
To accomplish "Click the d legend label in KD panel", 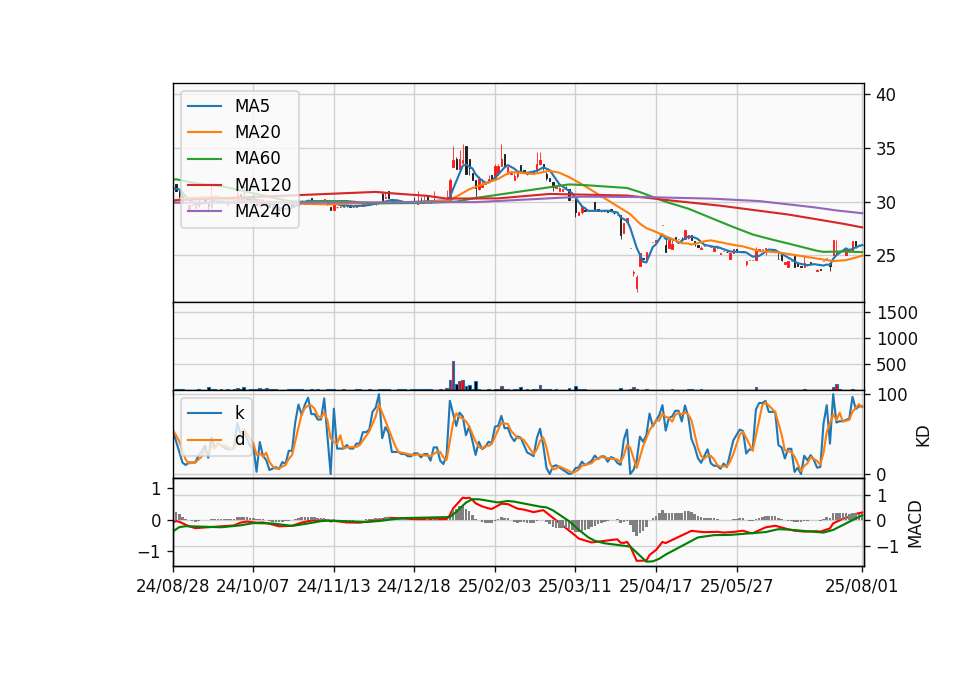I will coord(239,438).
